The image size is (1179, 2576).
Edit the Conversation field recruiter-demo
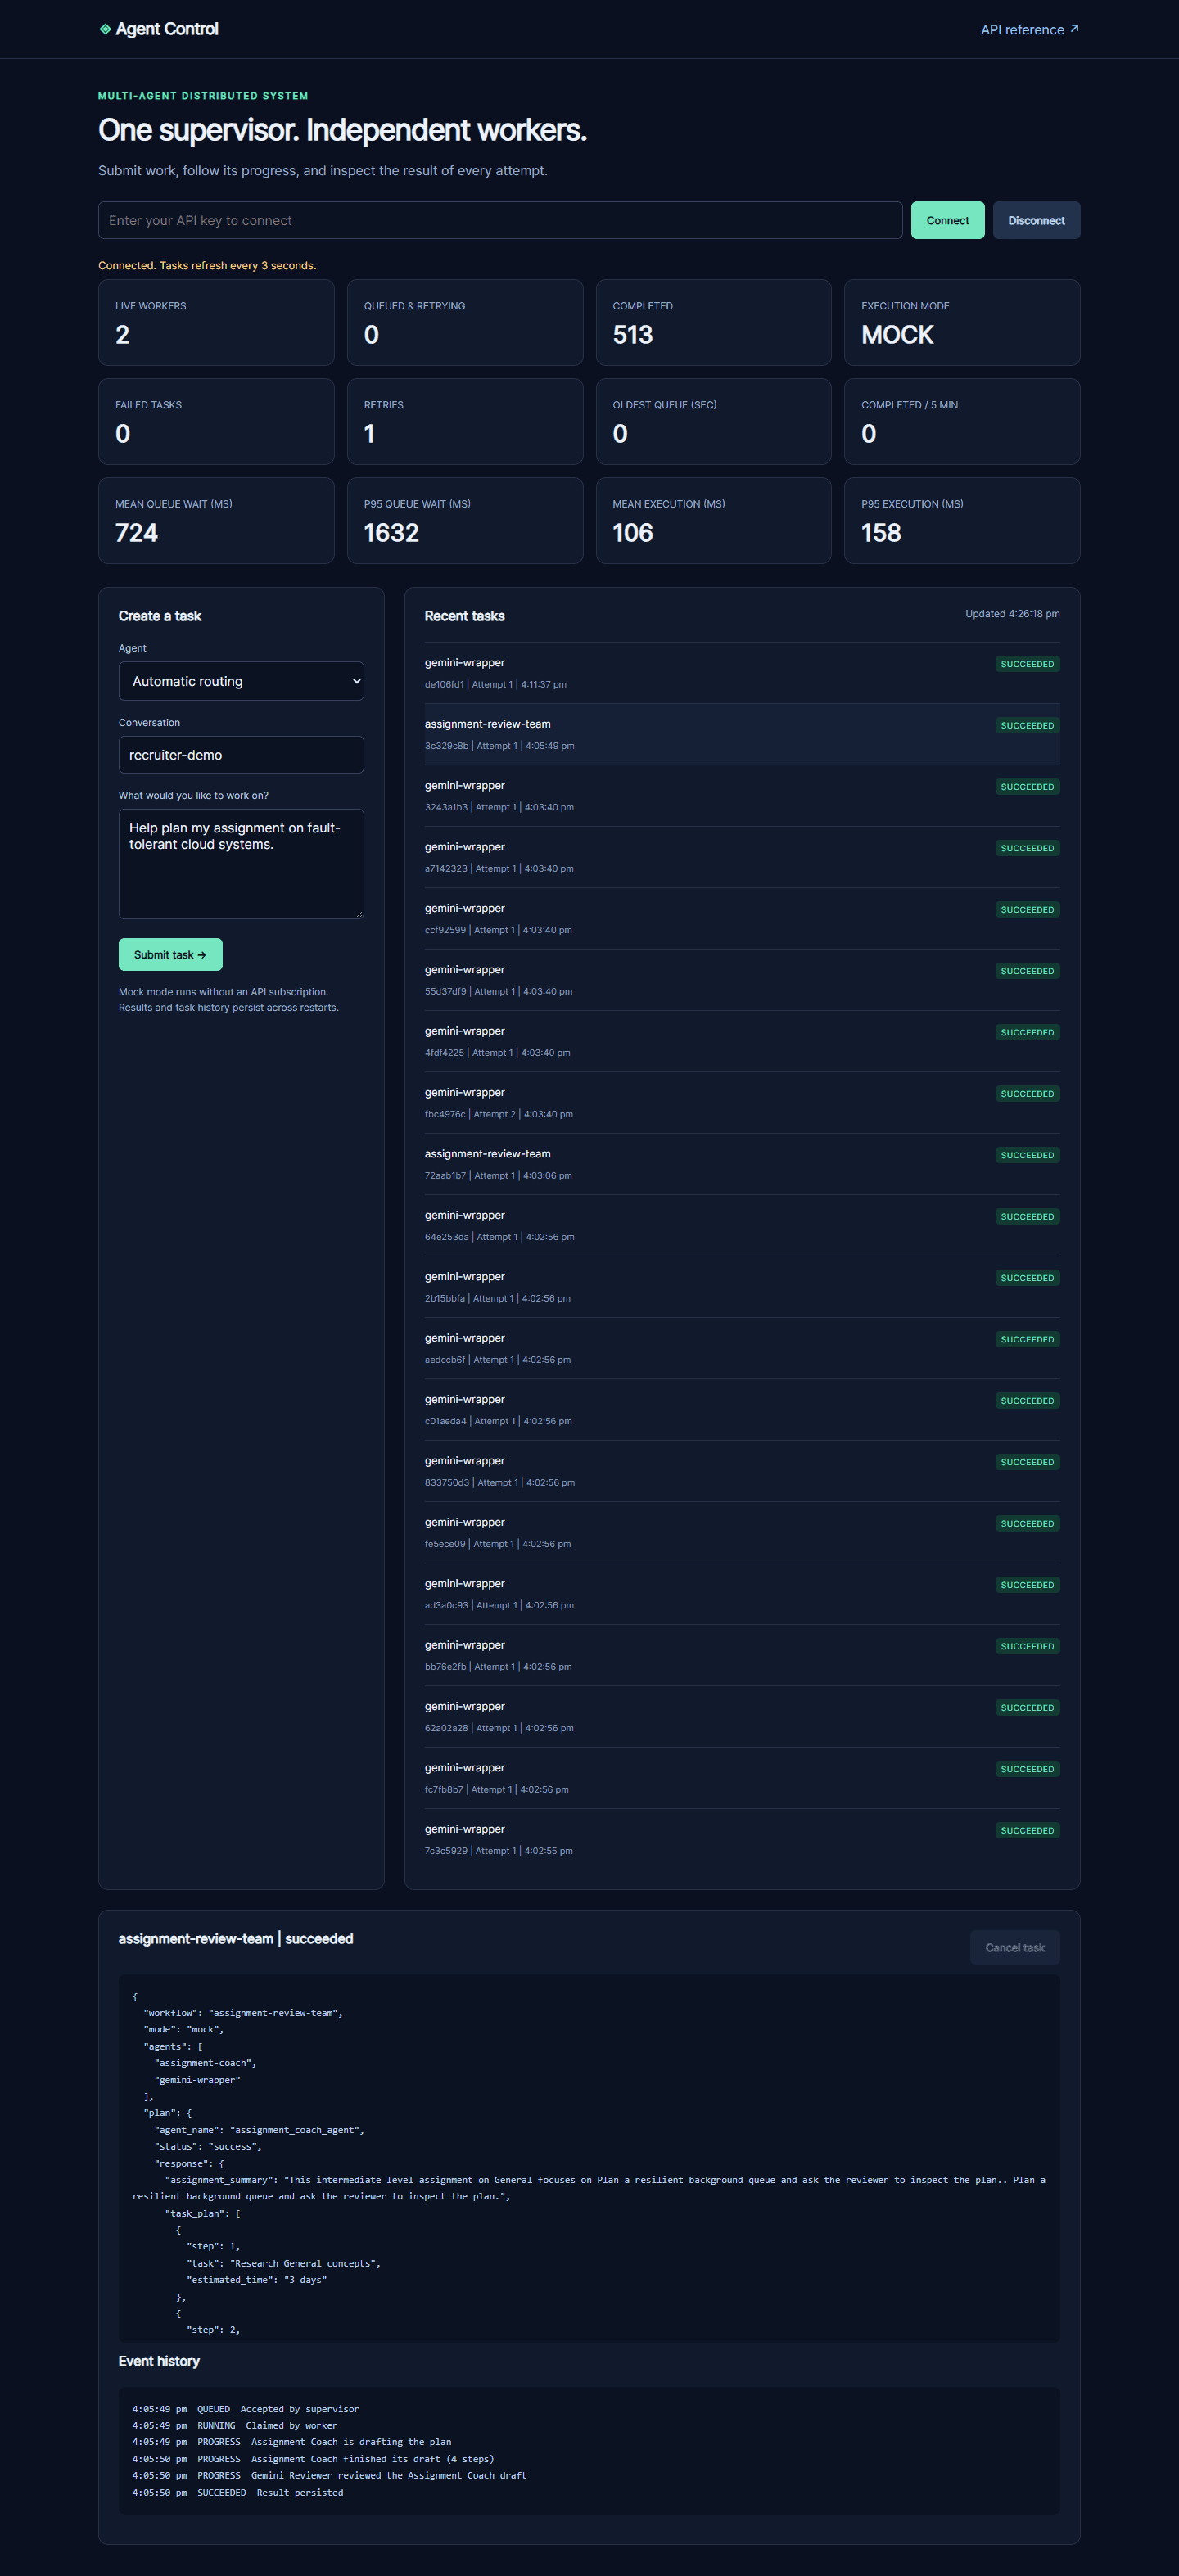(x=241, y=755)
